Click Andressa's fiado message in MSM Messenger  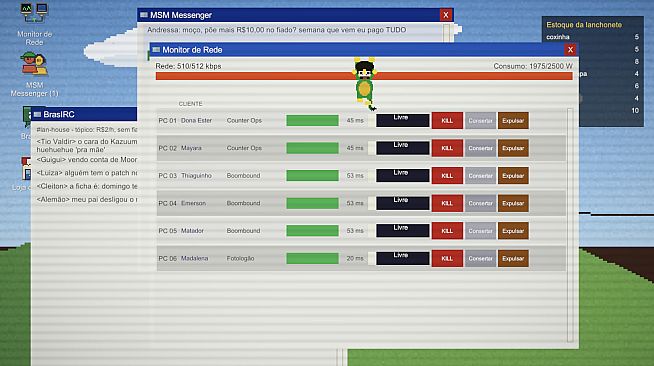[x=277, y=30]
